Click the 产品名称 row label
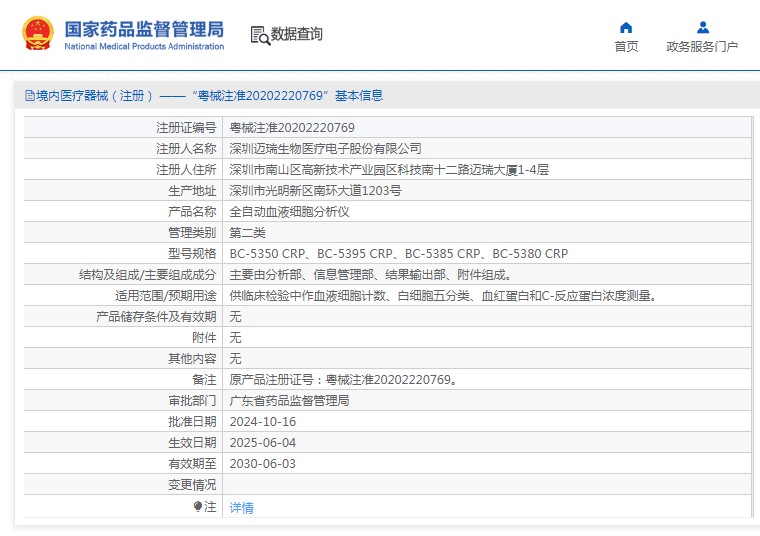The width and height of the screenshot is (760, 536). [192, 212]
